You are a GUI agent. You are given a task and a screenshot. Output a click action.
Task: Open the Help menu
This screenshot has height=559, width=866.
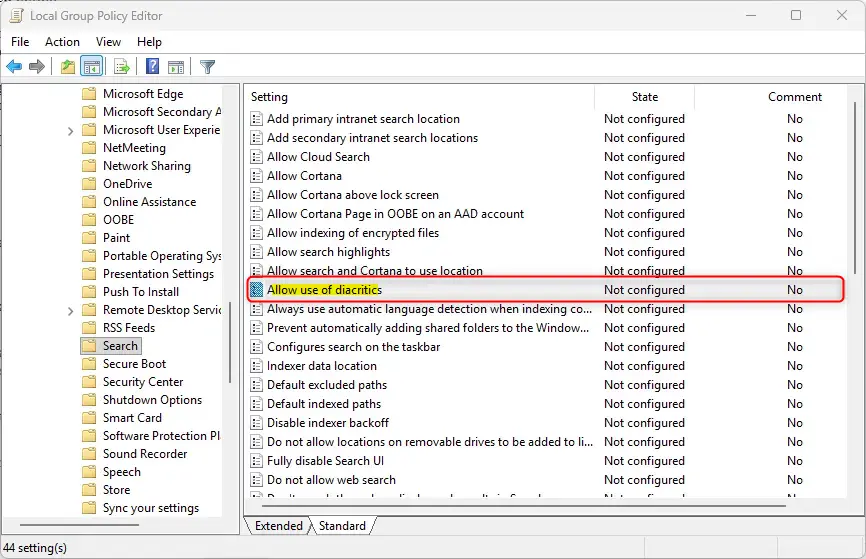point(149,42)
